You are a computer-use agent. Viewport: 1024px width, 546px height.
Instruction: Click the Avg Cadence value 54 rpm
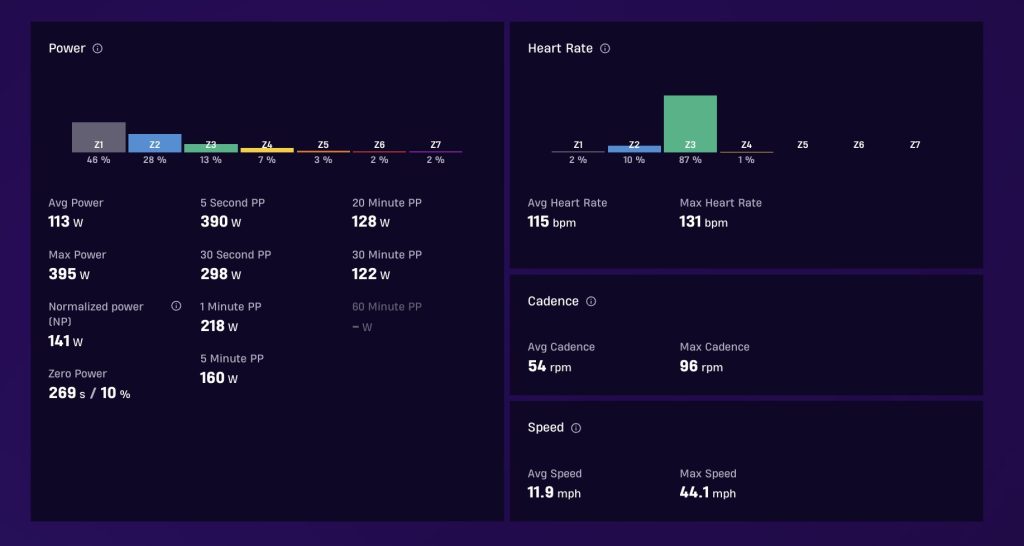(x=549, y=366)
